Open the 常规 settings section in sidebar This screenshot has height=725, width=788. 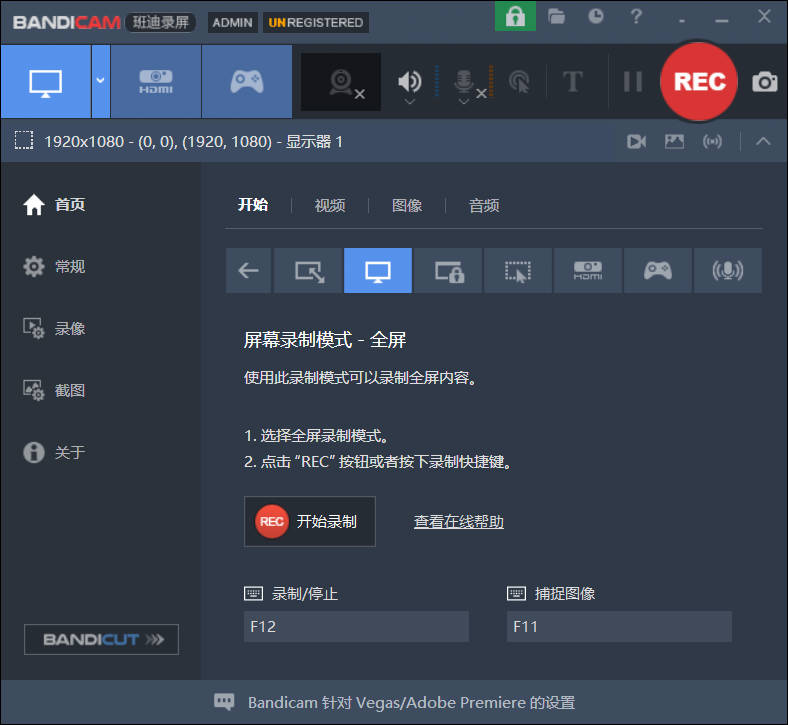coord(69,266)
